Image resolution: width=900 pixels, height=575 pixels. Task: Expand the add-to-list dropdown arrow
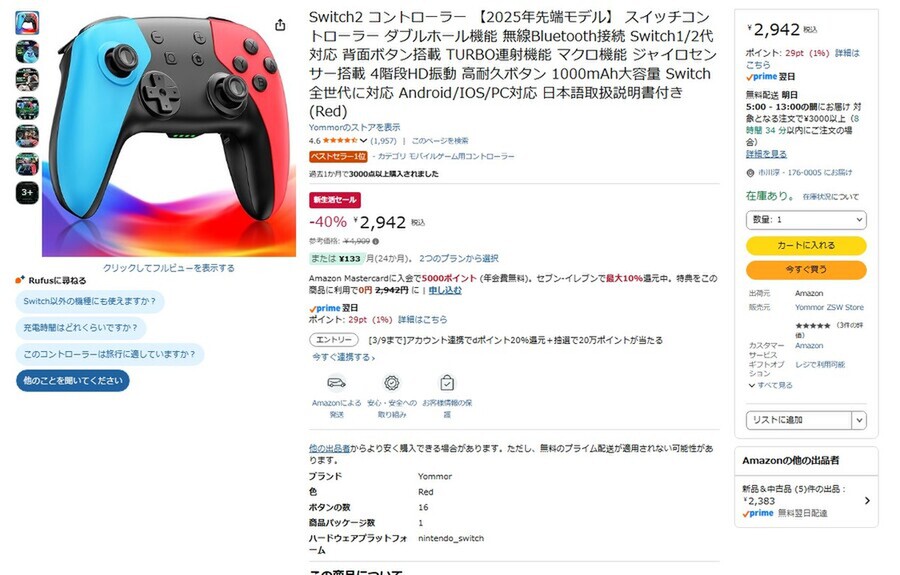[x=859, y=420]
